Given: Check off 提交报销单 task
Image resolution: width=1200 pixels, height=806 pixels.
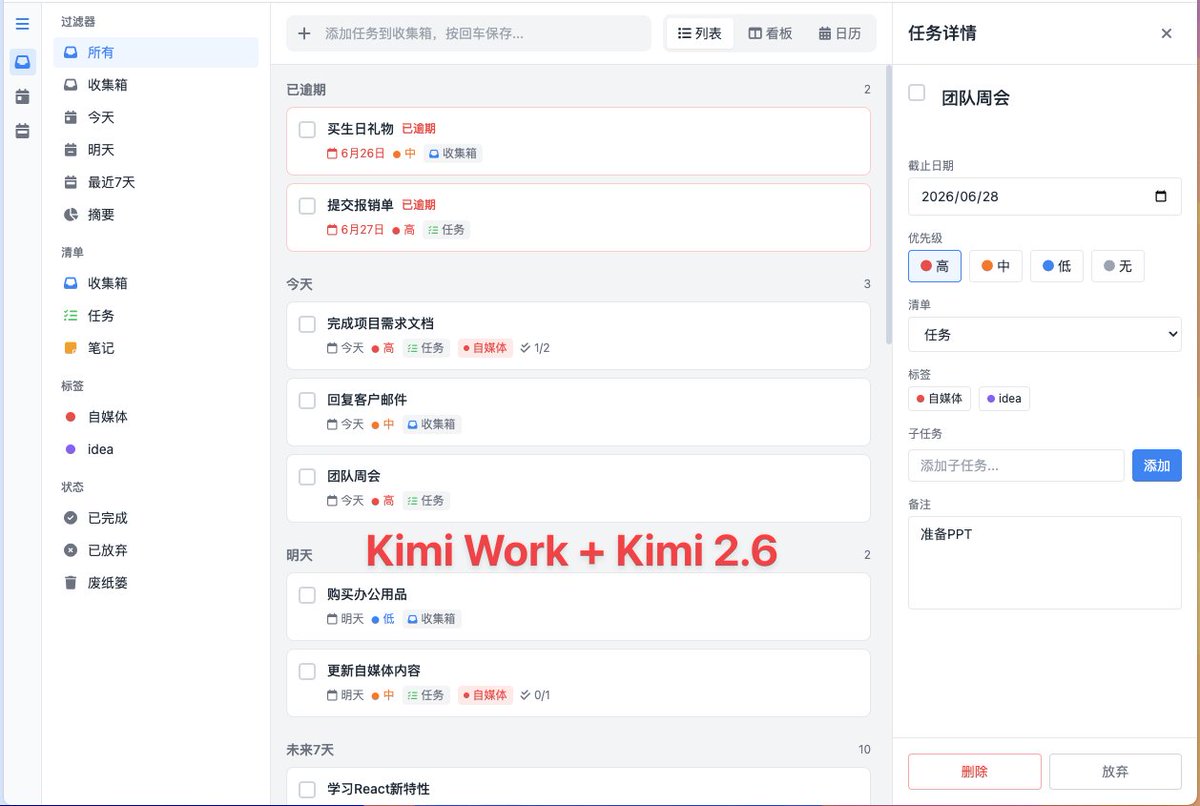Looking at the screenshot, I should [x=307, y=206].
